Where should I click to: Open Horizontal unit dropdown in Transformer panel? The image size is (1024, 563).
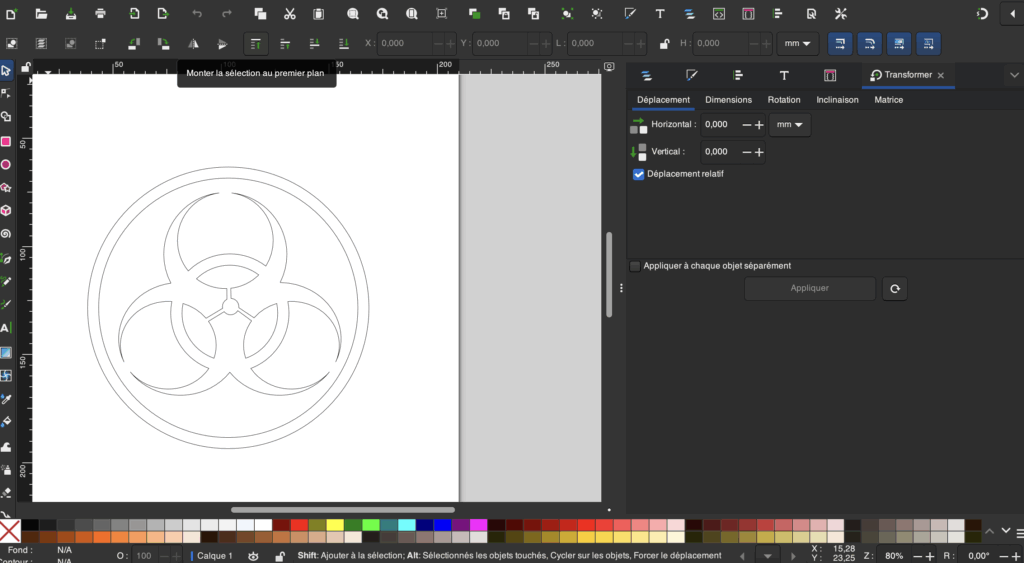(790, 125)
